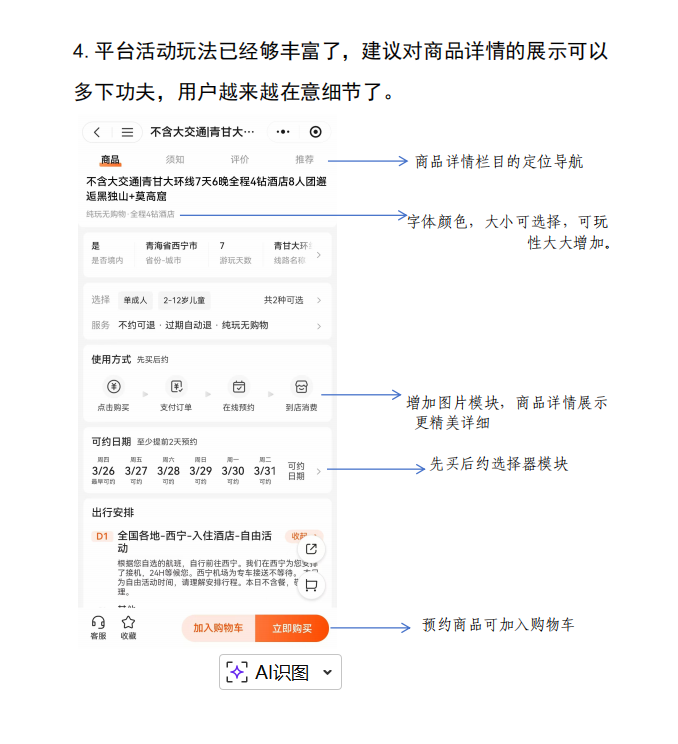
Task: Pick the 3/26 date
Action: [103, 471]
